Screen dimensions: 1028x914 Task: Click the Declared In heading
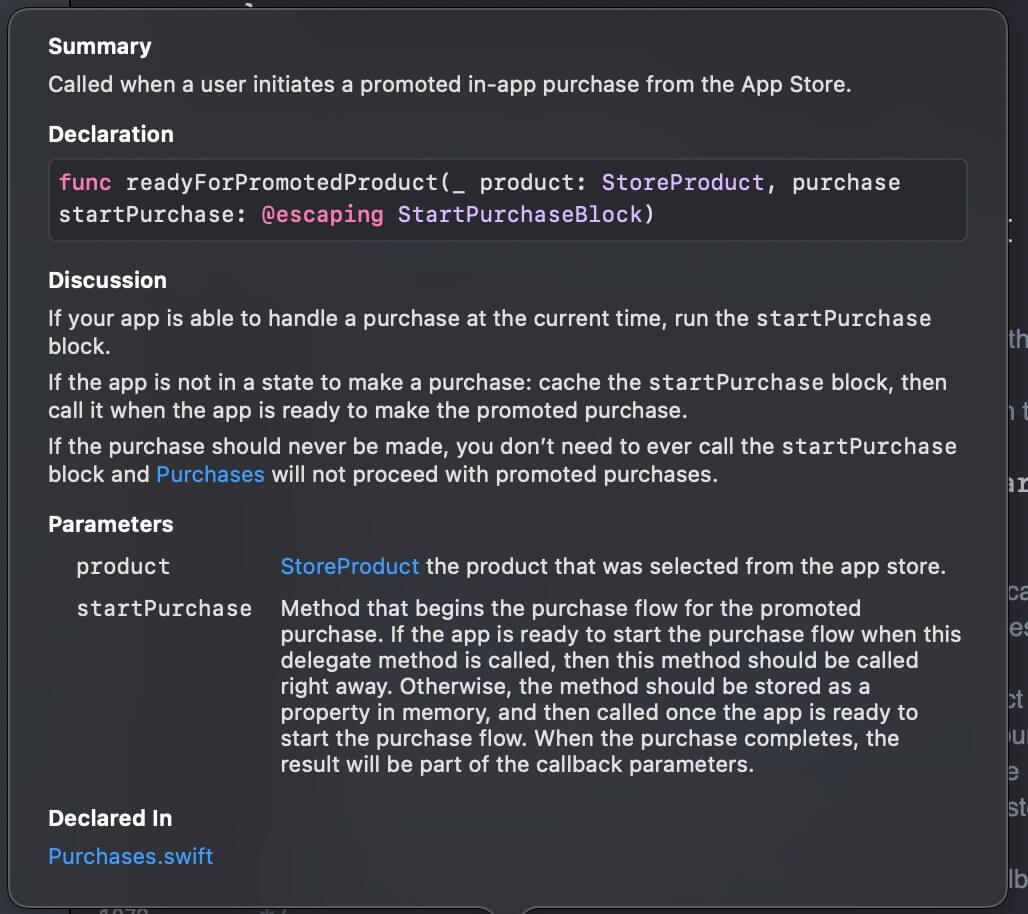coord(110,818)
